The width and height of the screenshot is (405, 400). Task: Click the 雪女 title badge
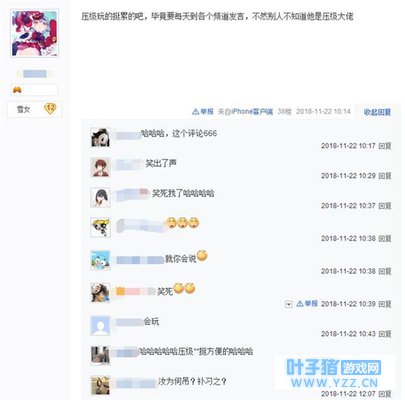click(x=23, y=109)
